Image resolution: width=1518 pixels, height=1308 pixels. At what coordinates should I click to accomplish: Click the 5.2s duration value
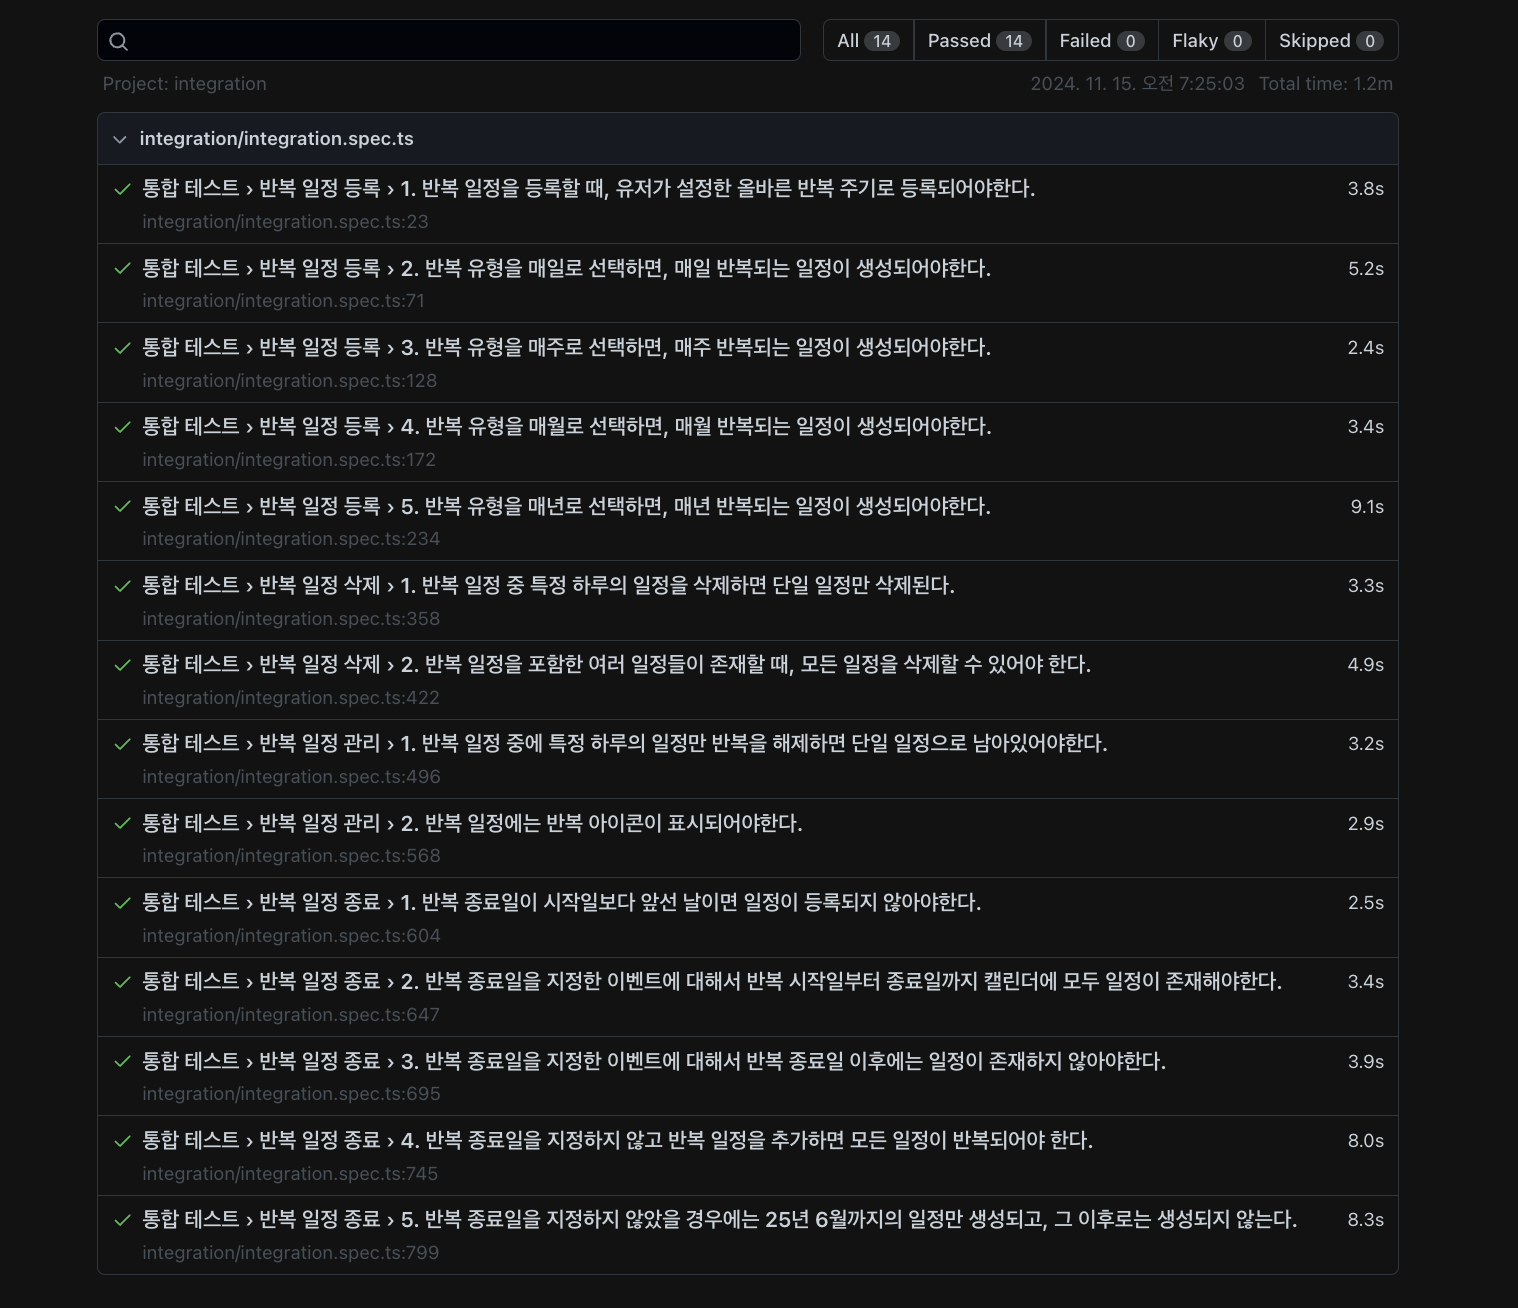(x=1366, y=269)
